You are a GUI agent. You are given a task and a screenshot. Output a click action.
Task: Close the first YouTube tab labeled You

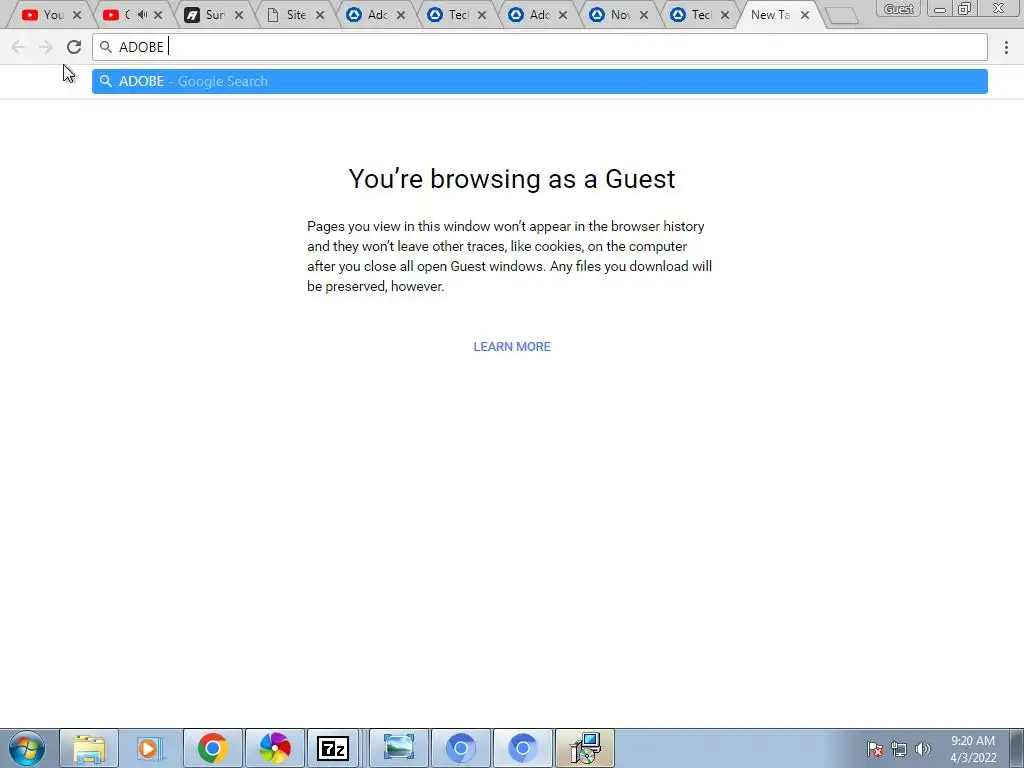pos(77,15)
